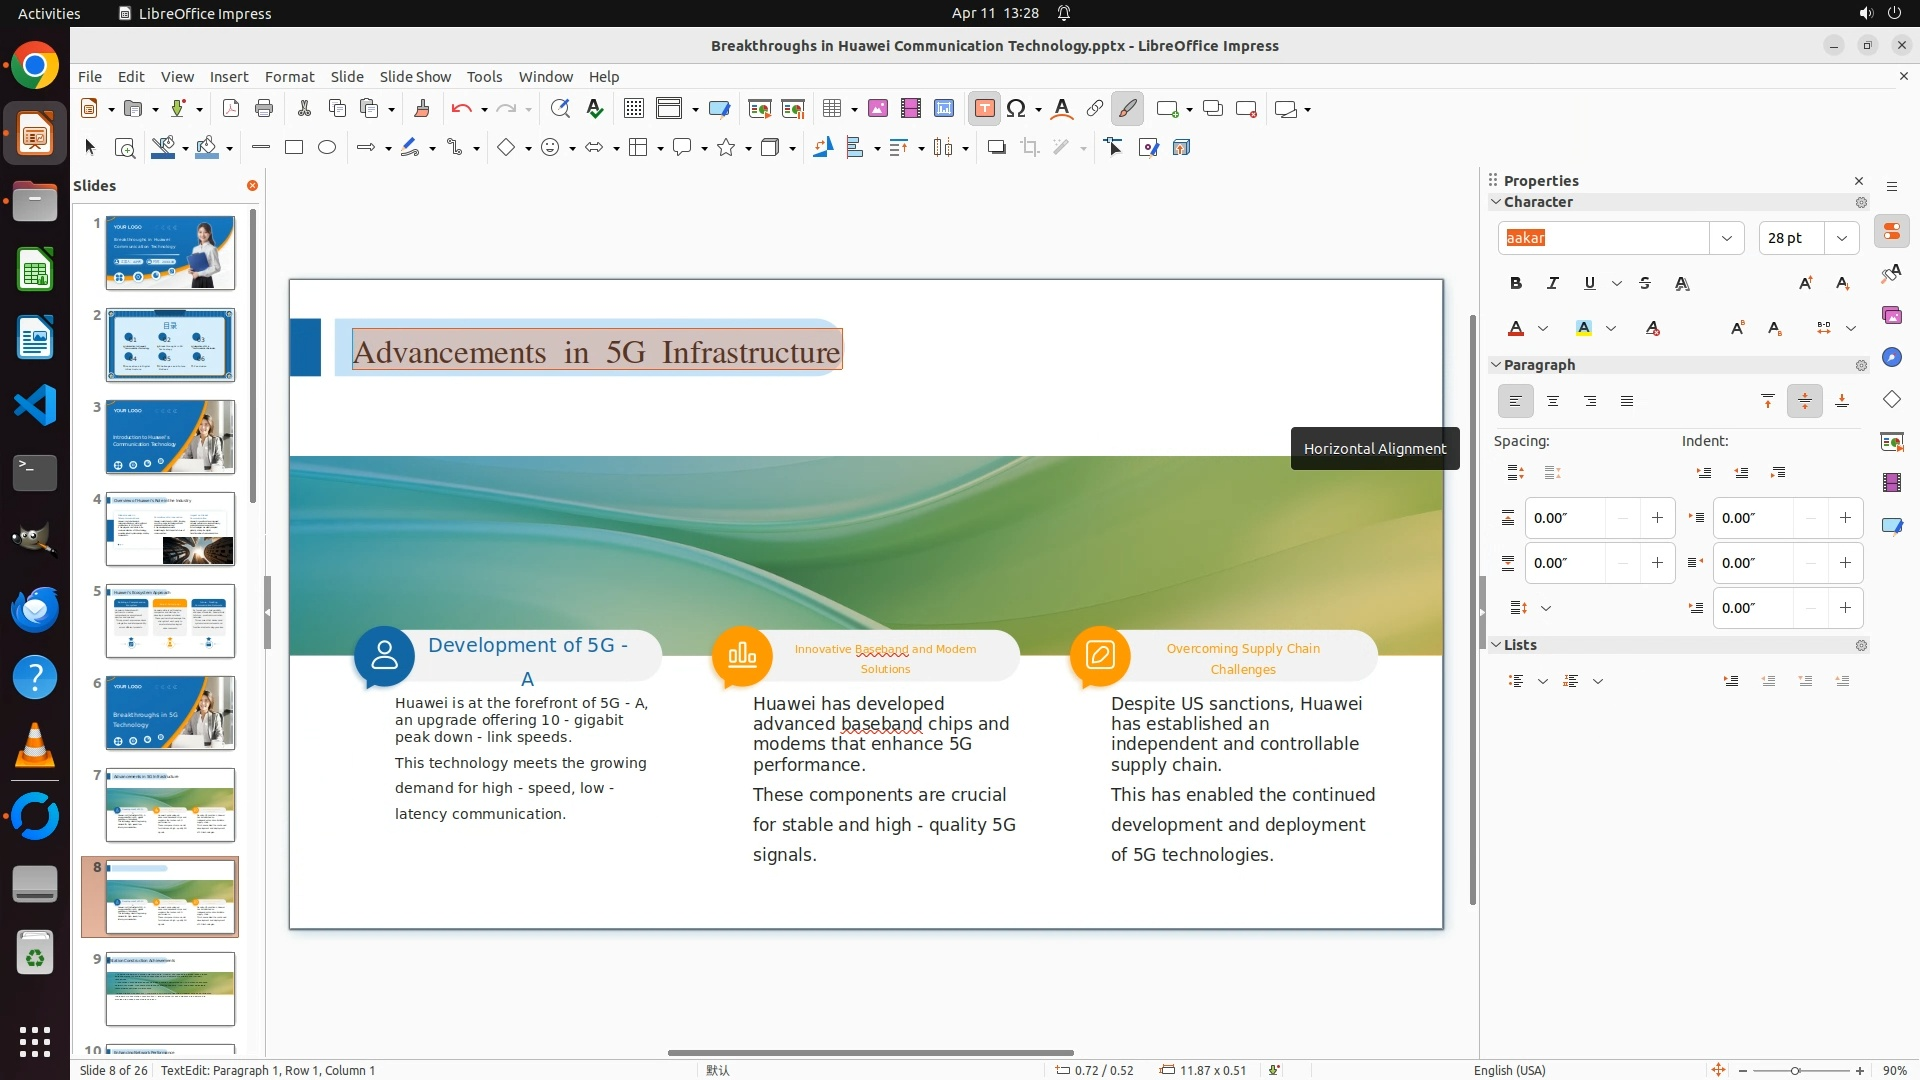The image size is (1920, 1080).
Task: Open Thunderbird from the dock
Action: 35,610
